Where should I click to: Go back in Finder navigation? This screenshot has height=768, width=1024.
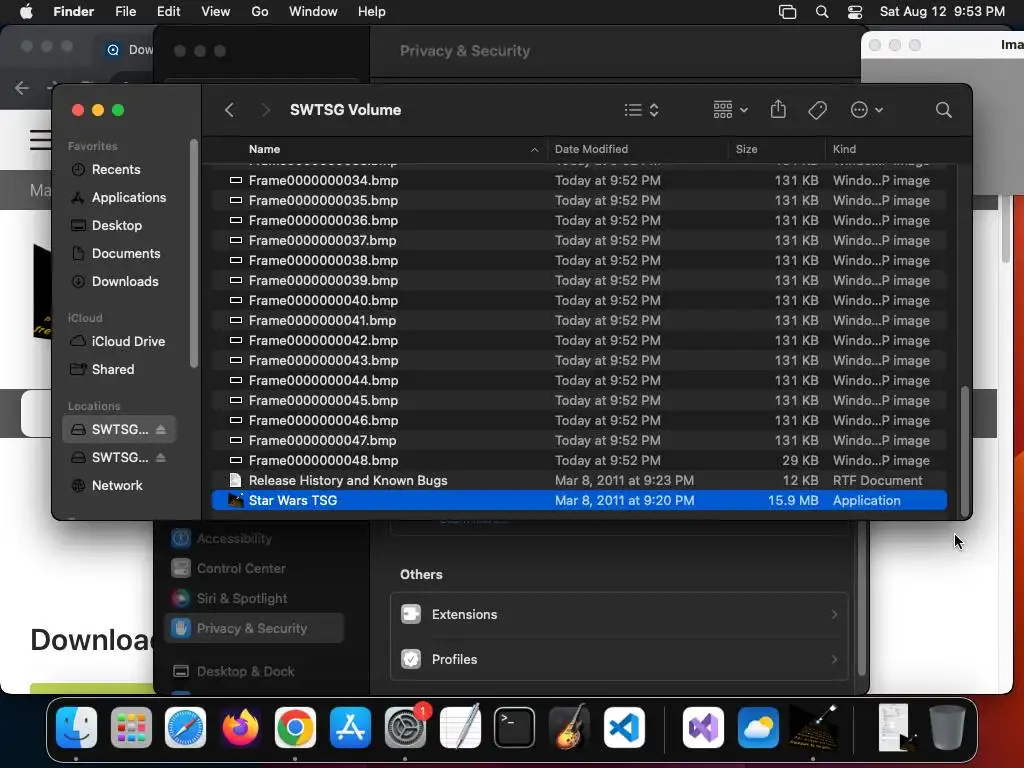click(x=229, y=110)
